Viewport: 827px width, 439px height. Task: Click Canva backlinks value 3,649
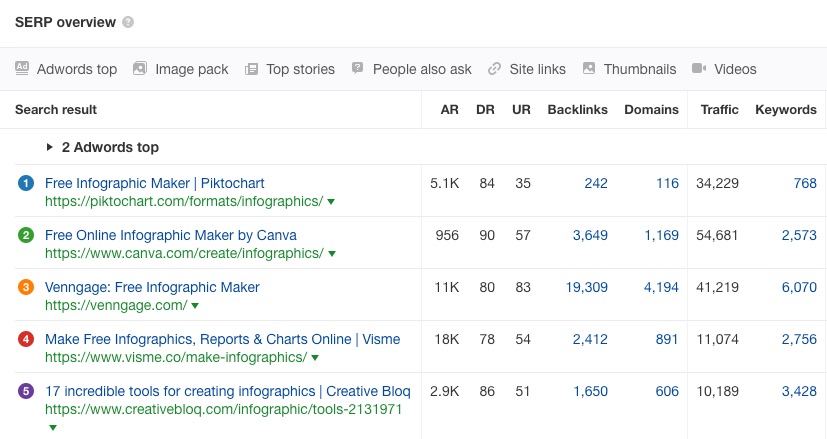[x=590, y=235]
